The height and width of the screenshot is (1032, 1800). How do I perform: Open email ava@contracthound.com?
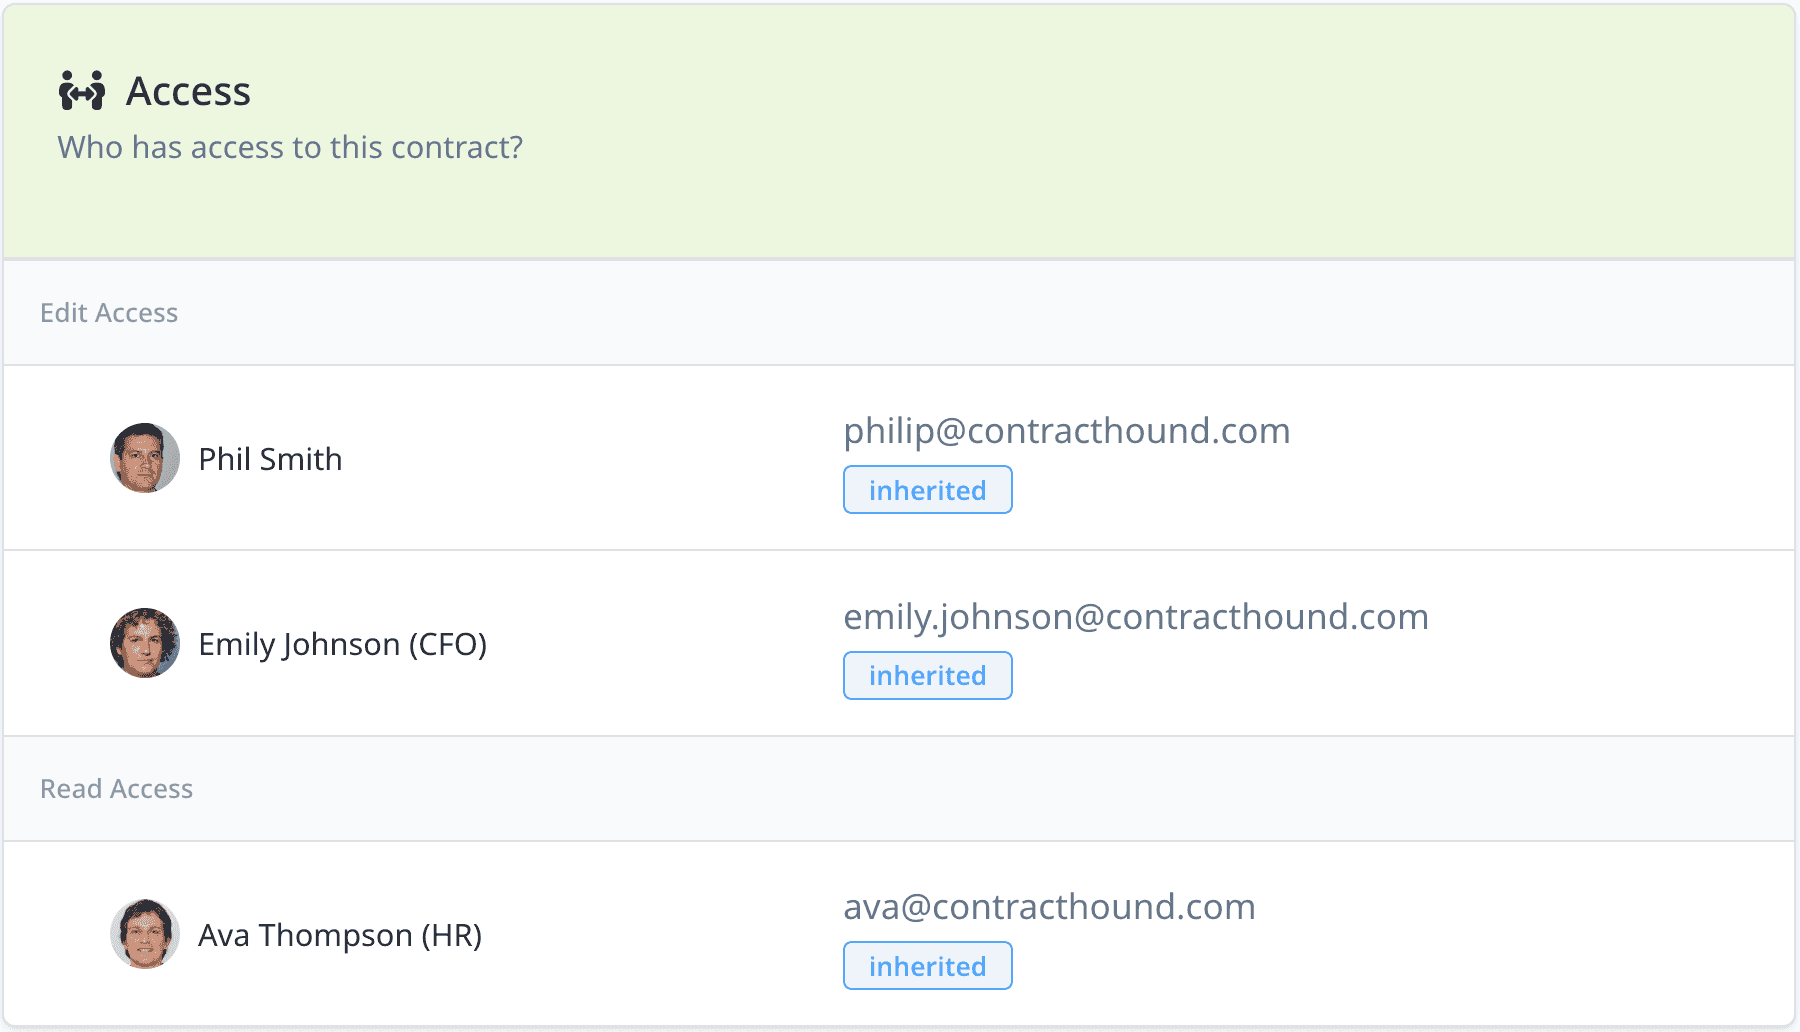click(x=1049, y=907)
